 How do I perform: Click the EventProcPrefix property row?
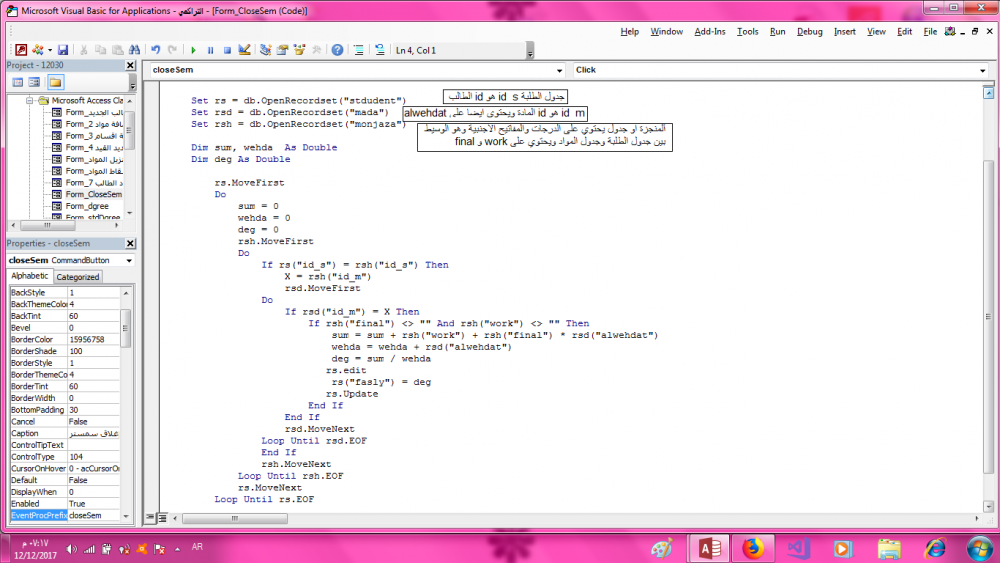[65, 515]
